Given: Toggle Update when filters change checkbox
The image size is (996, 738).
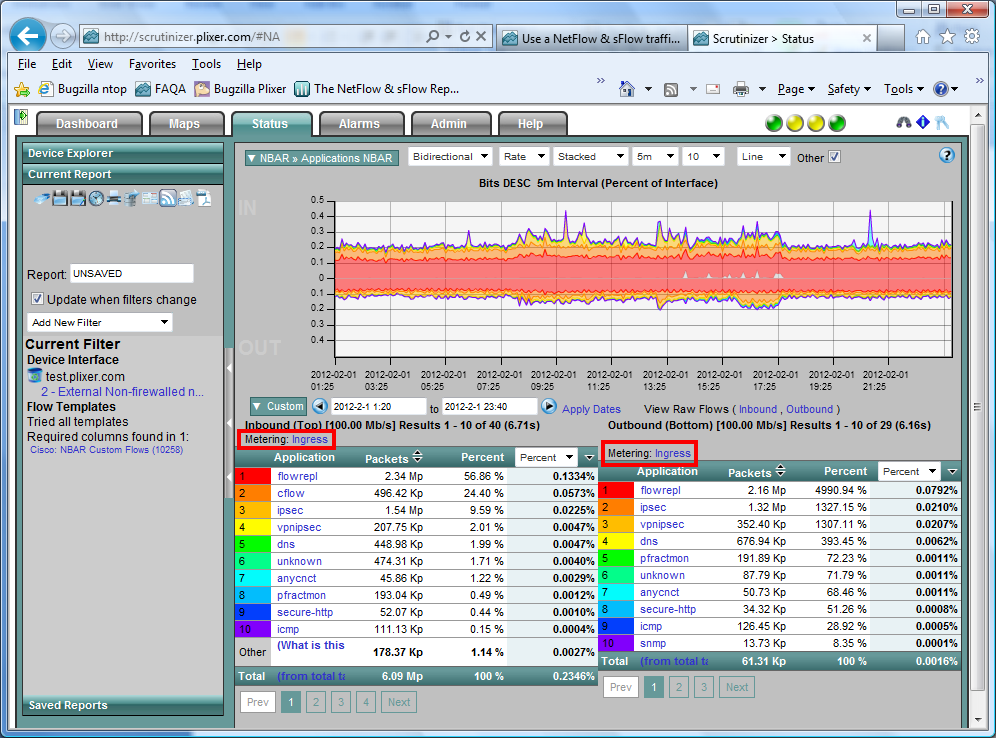Looking at the screenshot, I should tap(38, 299).
